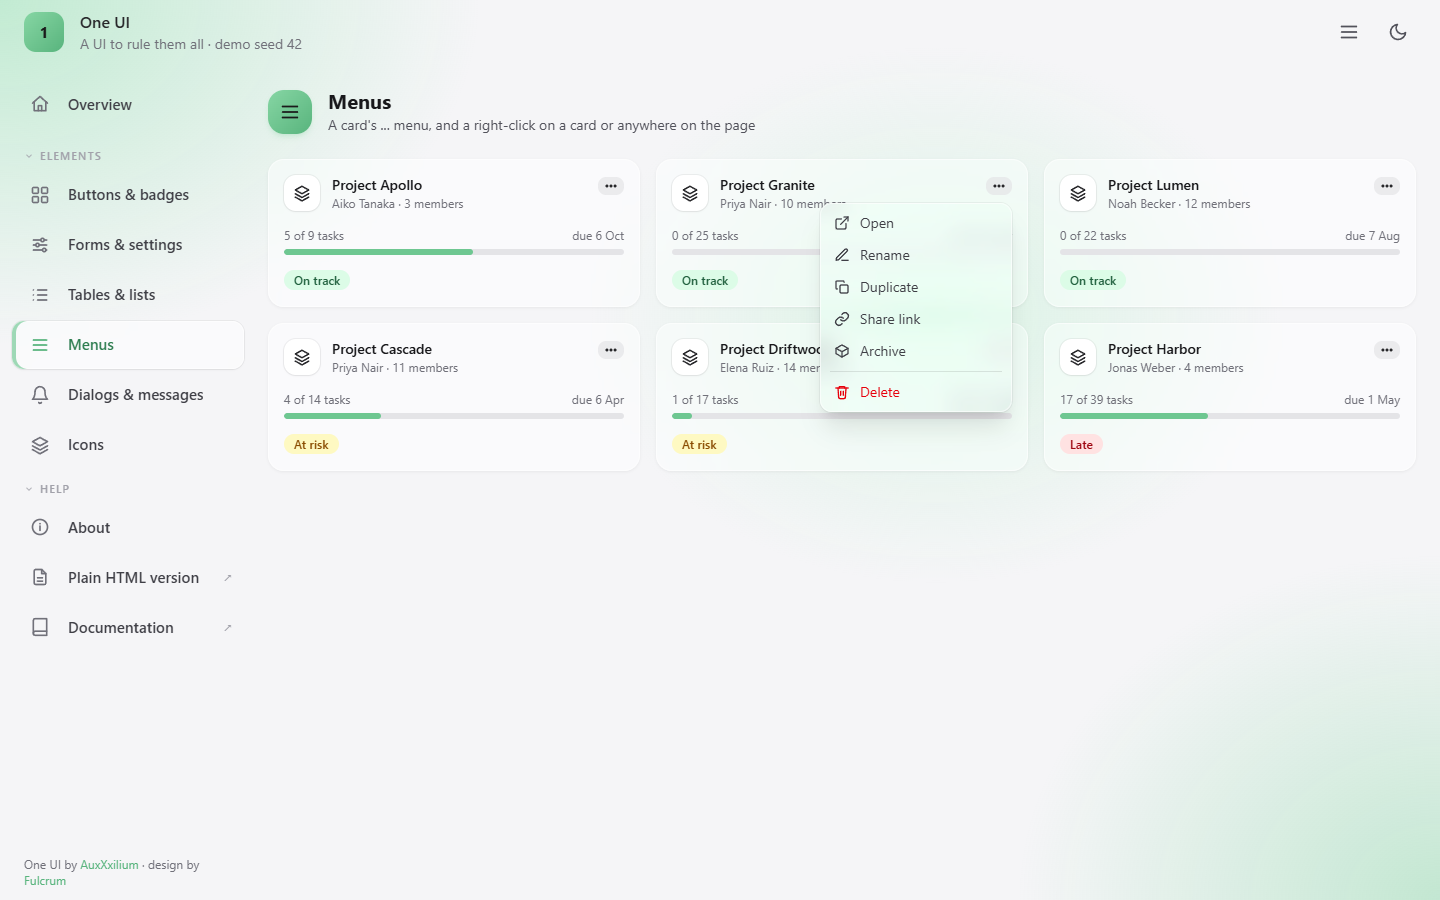Toggle dark mode with the moon icon
Viewport: 1440px width, 900px height.
click(x=1398, y=32)
